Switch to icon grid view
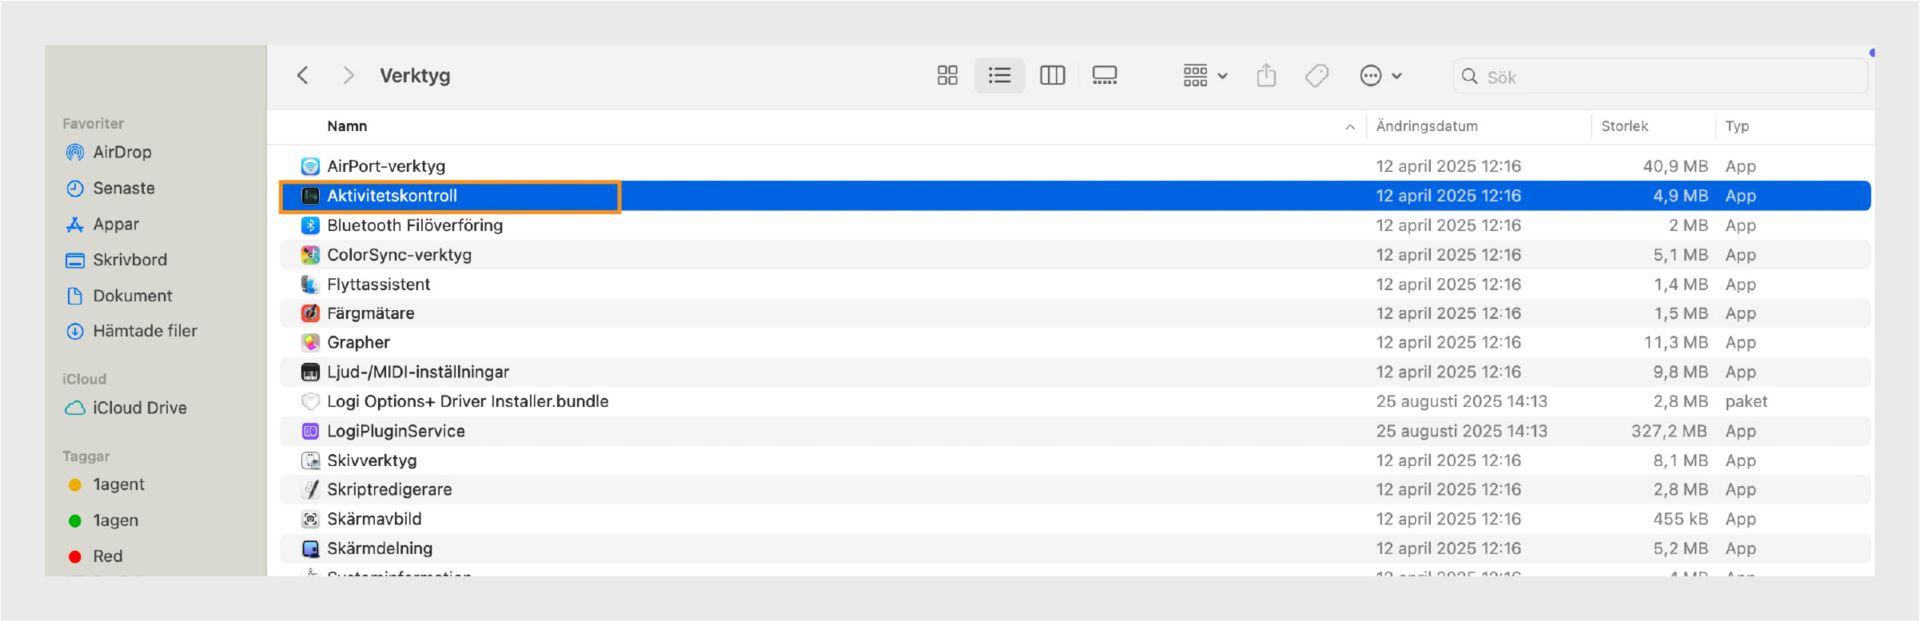Screen dimensions: 1920x622 tap(947, 76)
